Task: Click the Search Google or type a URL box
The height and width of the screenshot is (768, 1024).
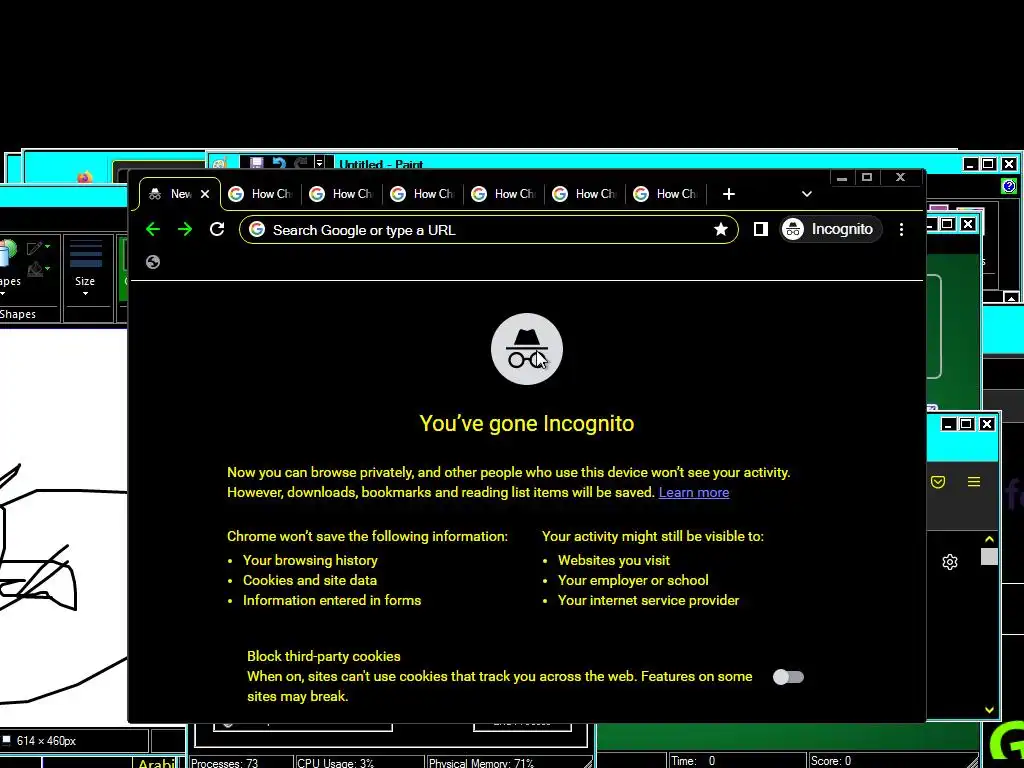Action: pos(488,230)
